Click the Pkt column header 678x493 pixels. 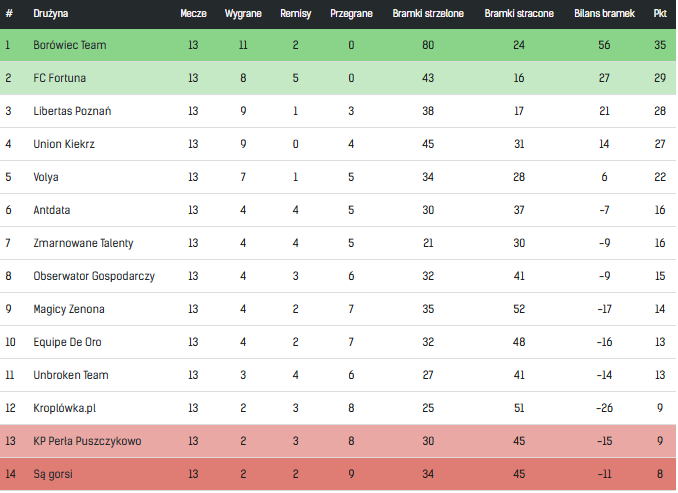[660, 14]
